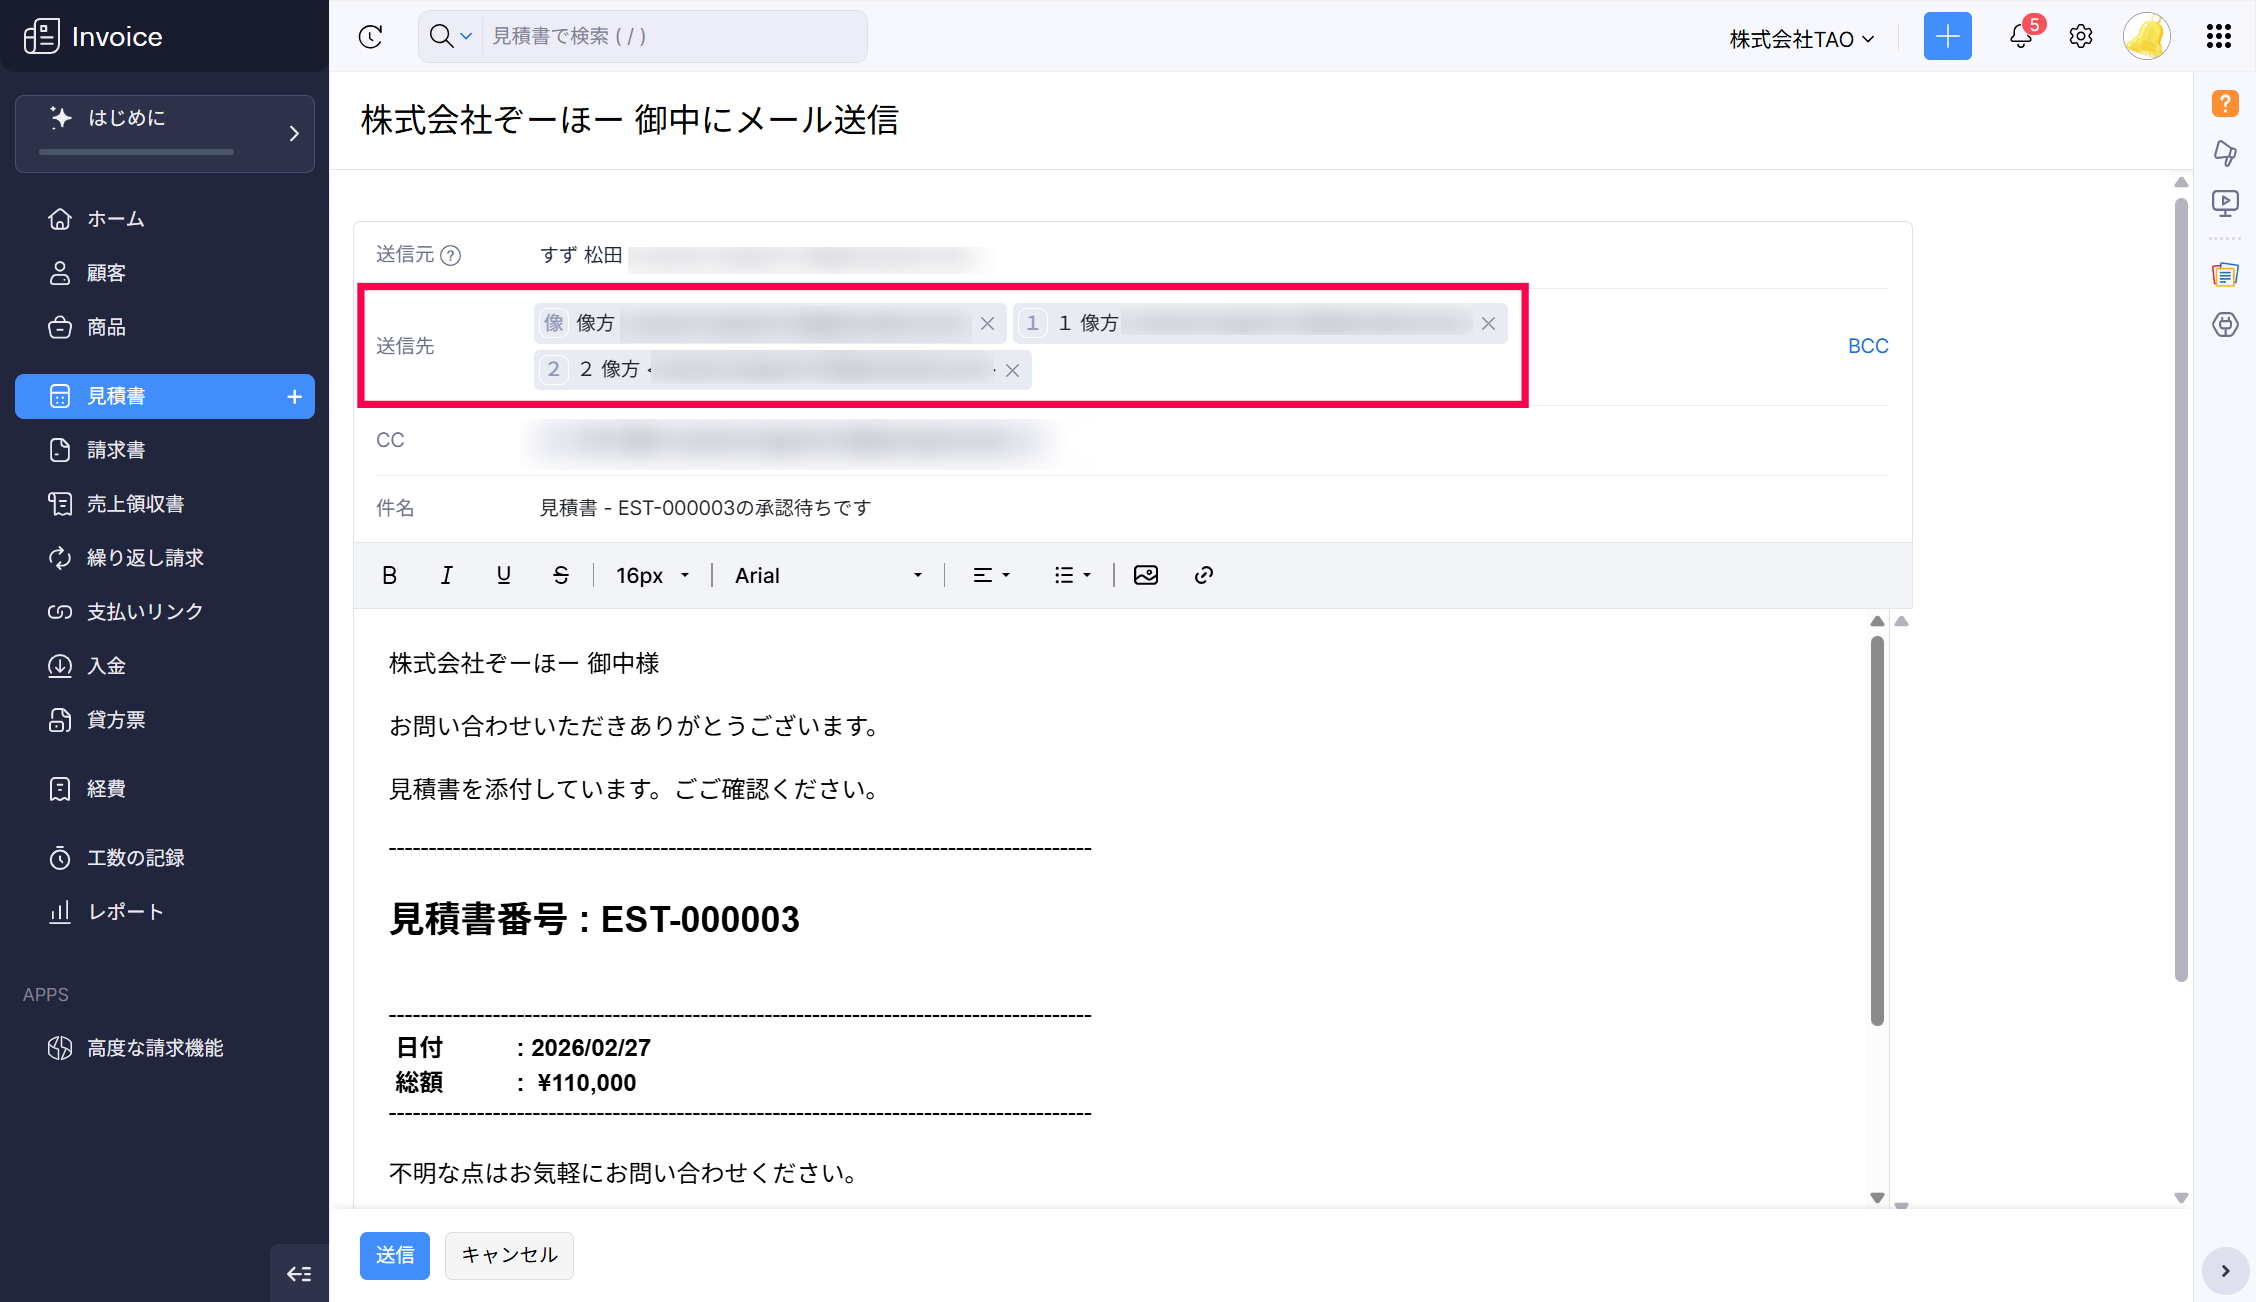Image resolution: width=2256 pixels, height=1302 pixels.
Task: Expand the text alignment dropdown
Action: point(992,575)
